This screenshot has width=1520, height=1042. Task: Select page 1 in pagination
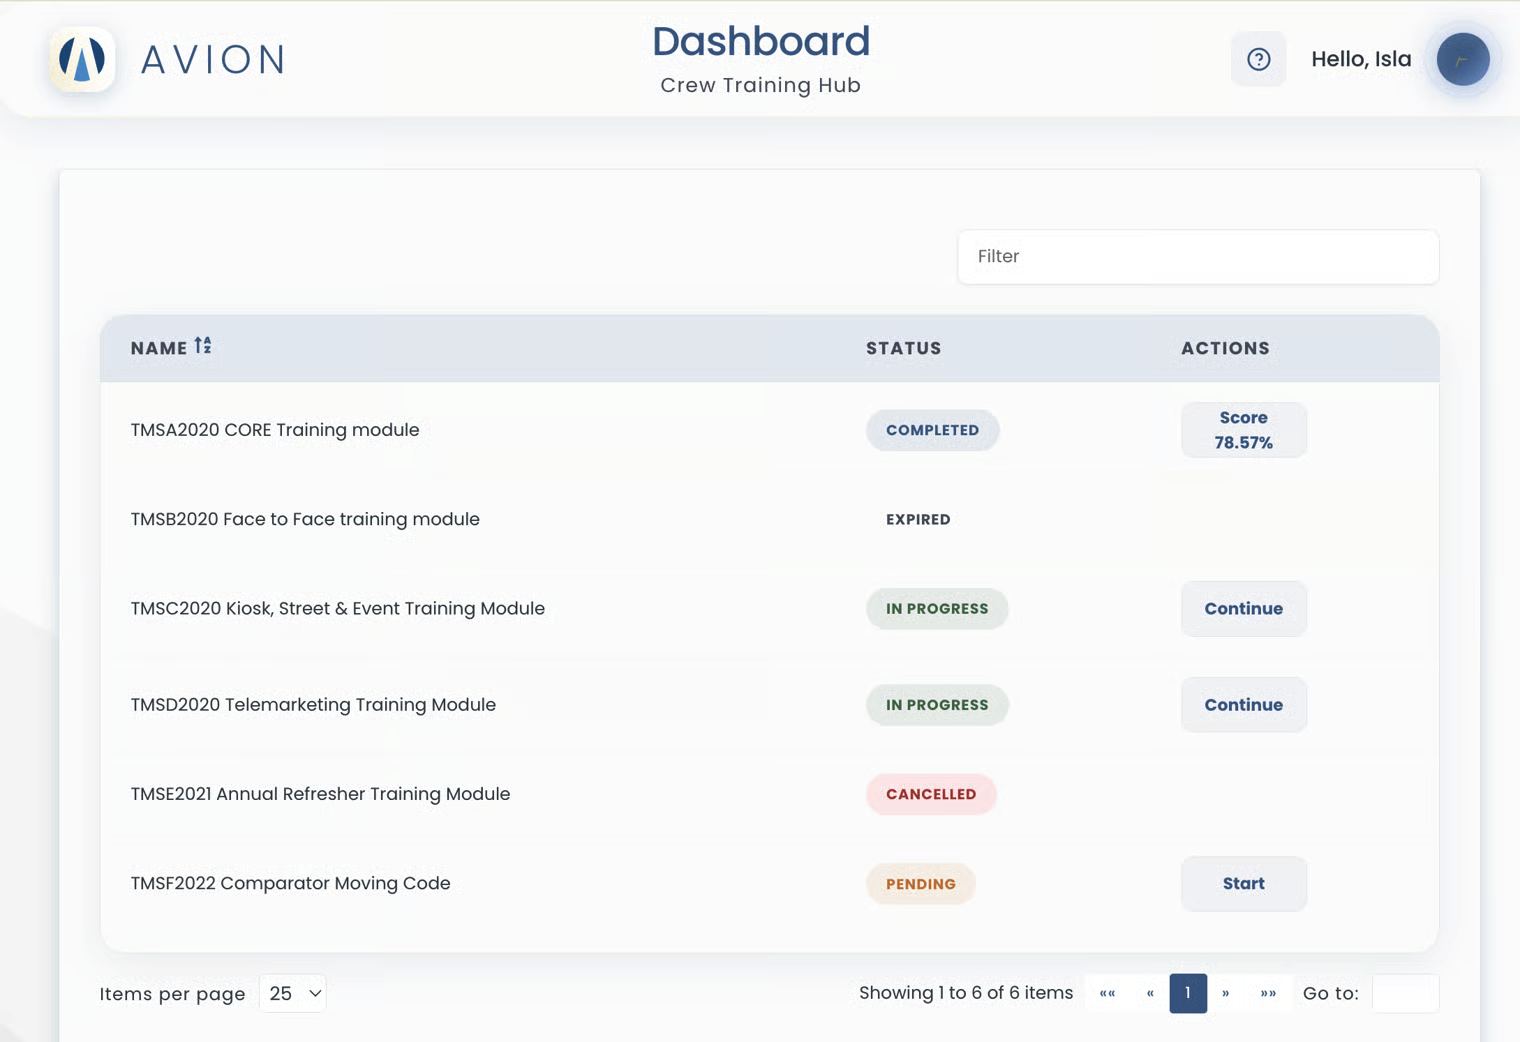tap(1188, 993)
